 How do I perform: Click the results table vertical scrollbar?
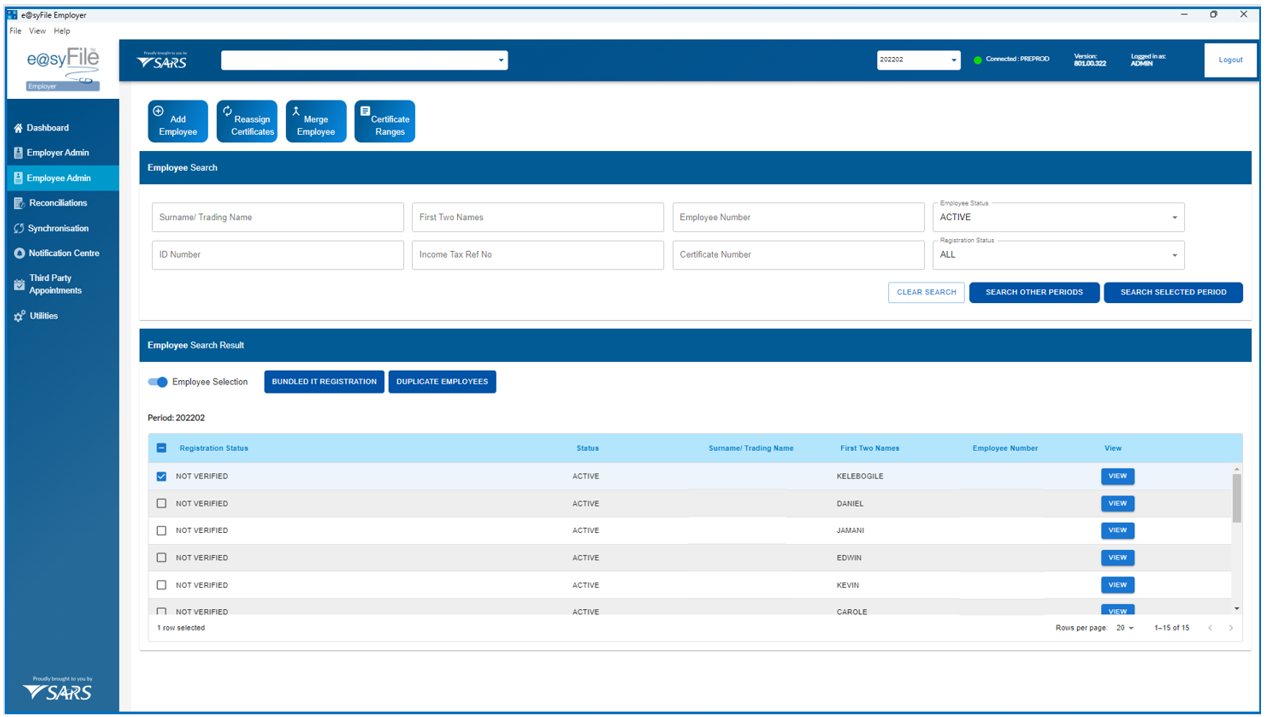(x=1237, y=500)
